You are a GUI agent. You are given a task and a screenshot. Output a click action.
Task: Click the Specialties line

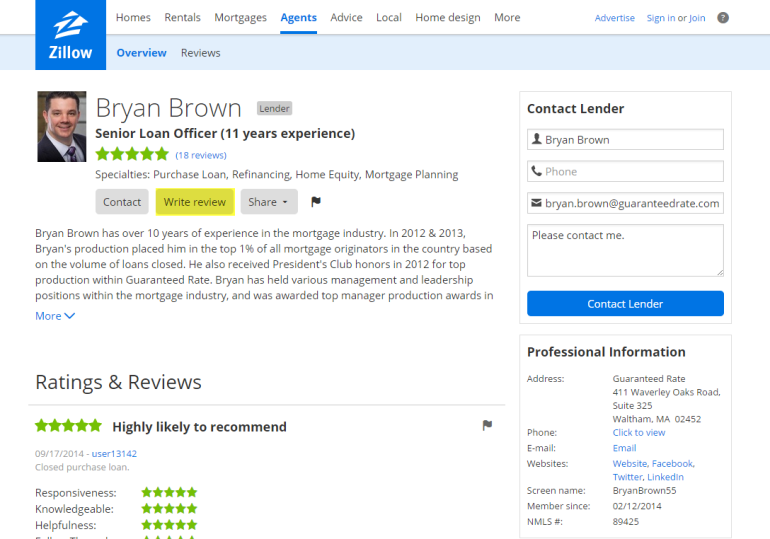tap(276, 175)
